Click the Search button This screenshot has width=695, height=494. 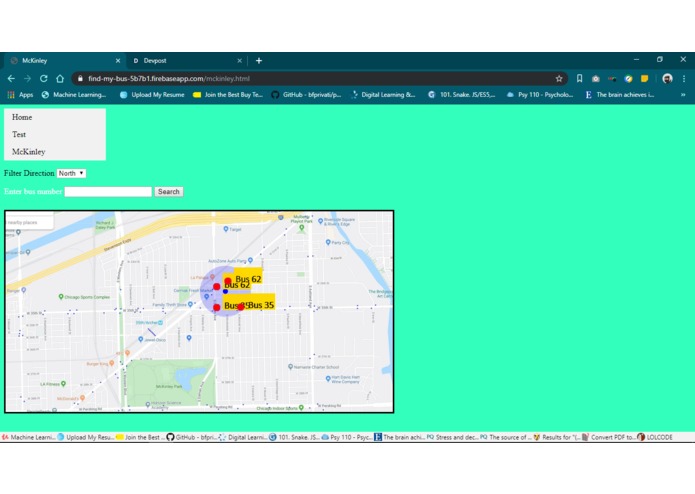pyautogui.click(x=169, y=192)
